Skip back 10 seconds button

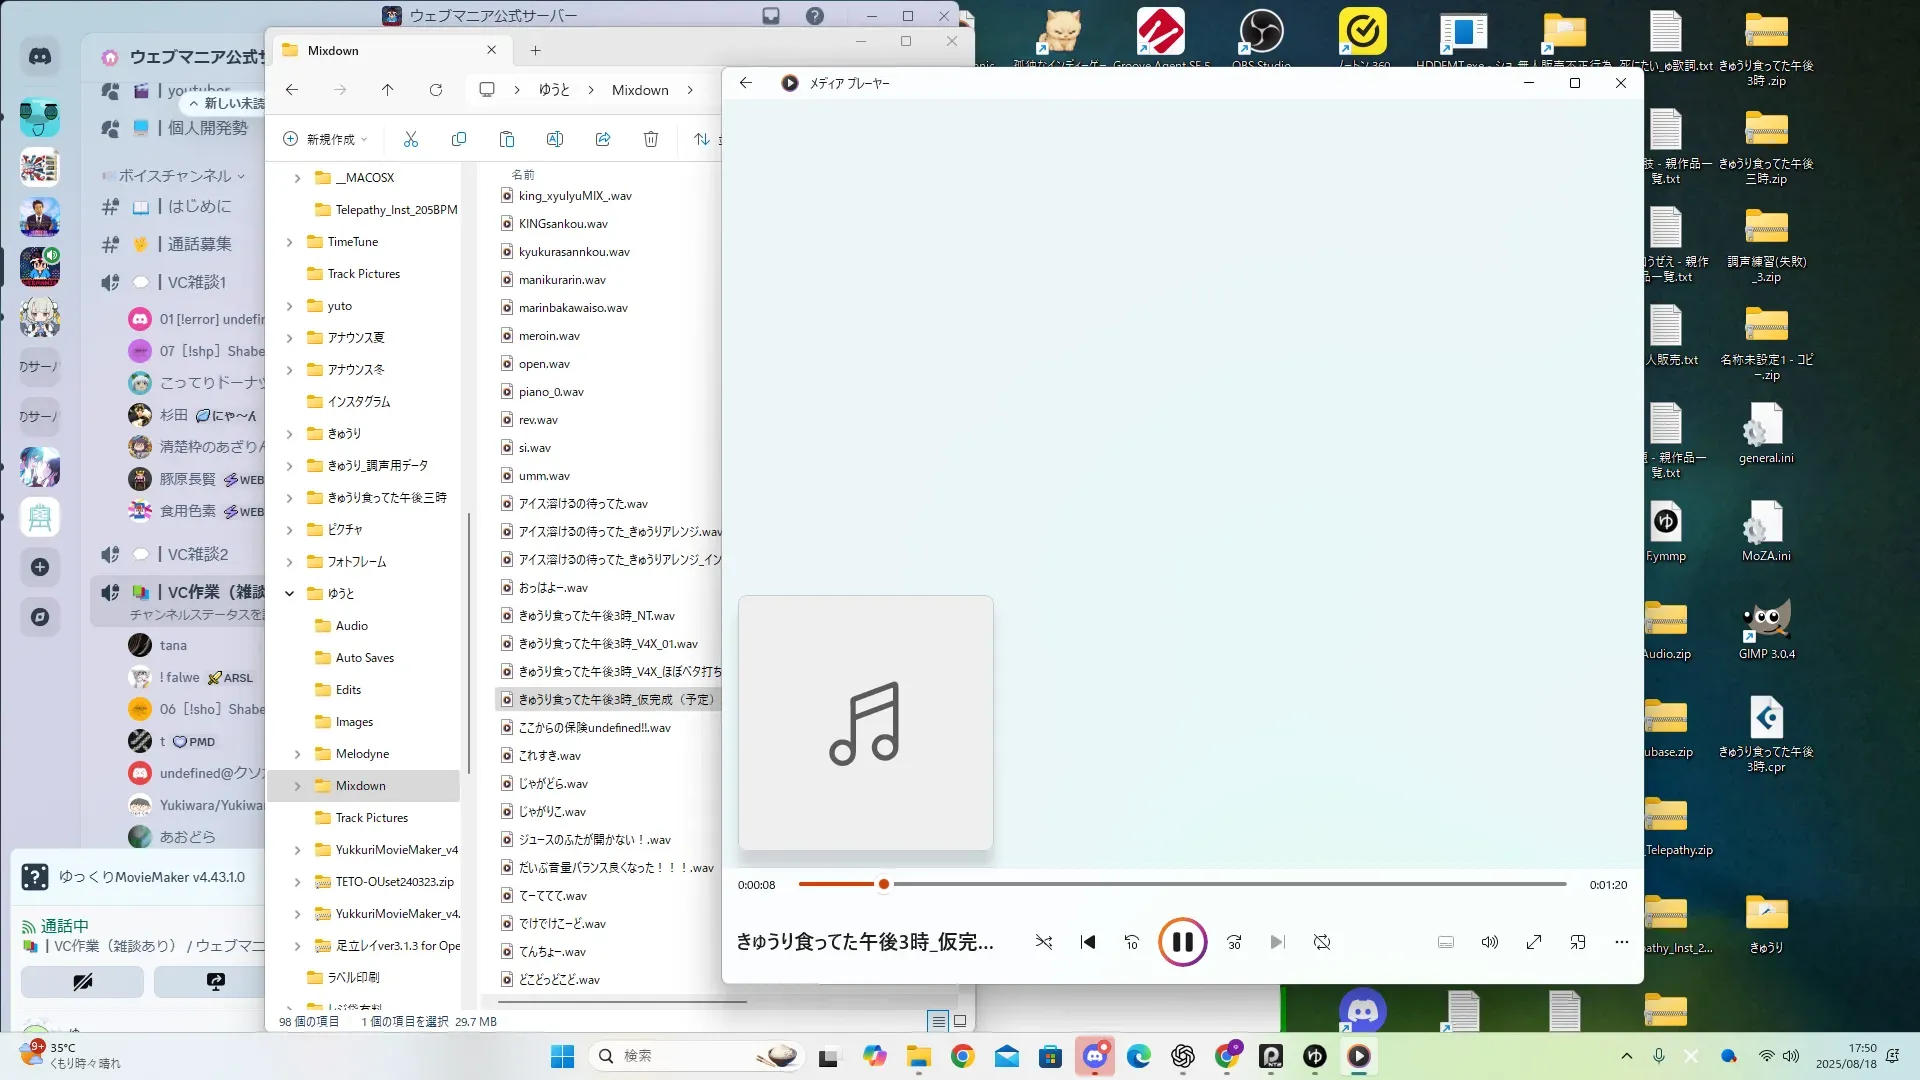click(1132, 942)
